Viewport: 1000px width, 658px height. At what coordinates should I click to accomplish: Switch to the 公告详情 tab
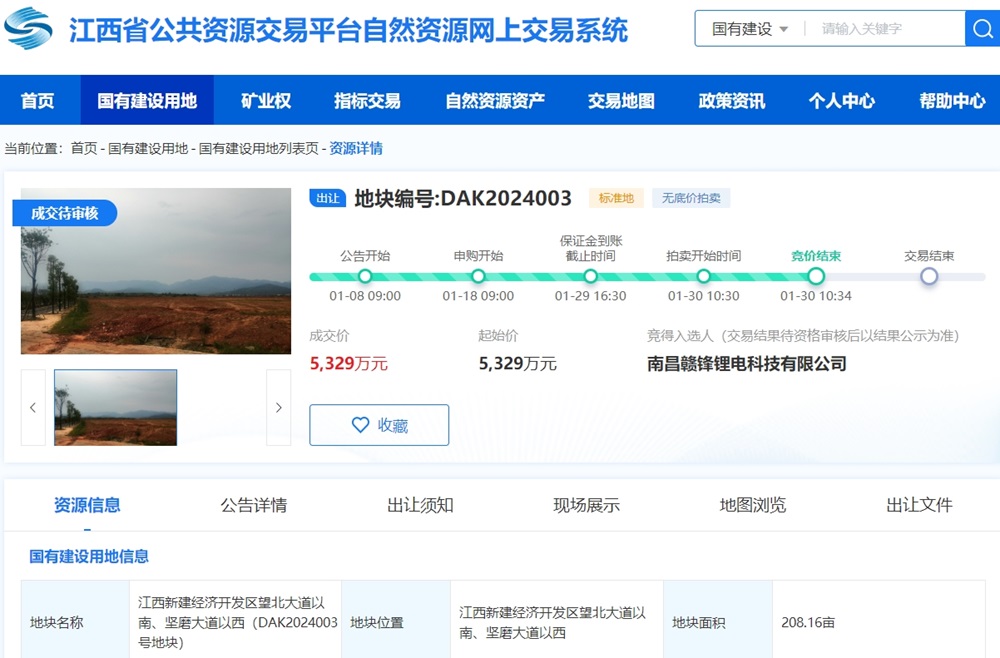point(253,506)
